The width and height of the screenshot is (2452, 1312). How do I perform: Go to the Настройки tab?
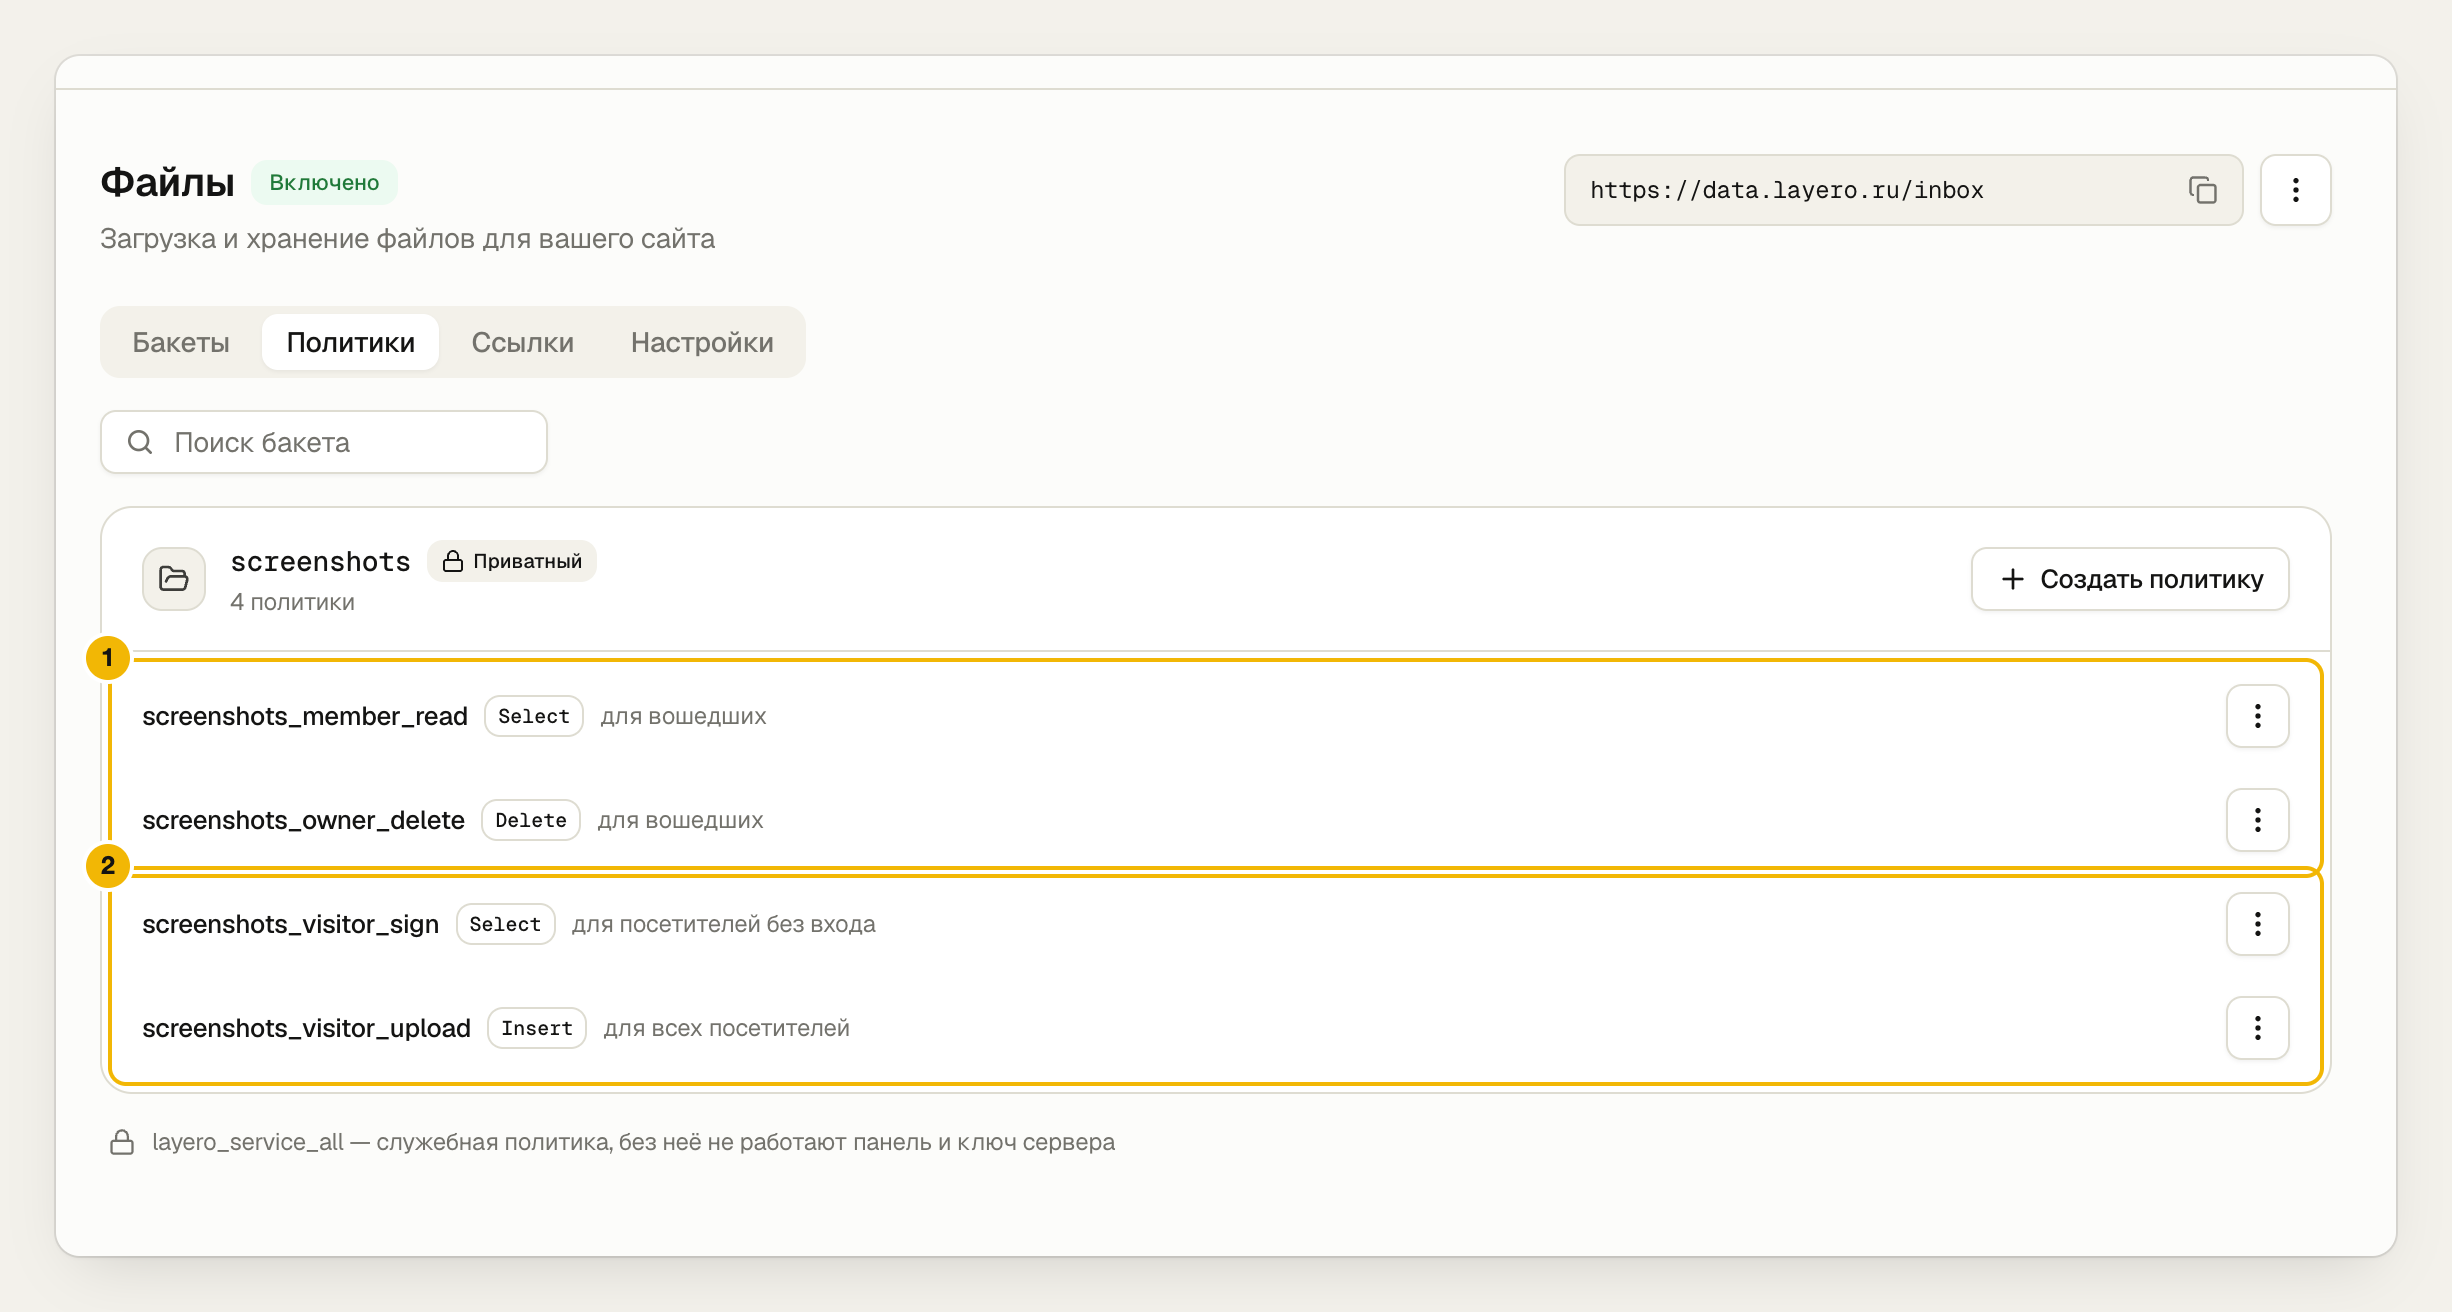pos(702,342)
